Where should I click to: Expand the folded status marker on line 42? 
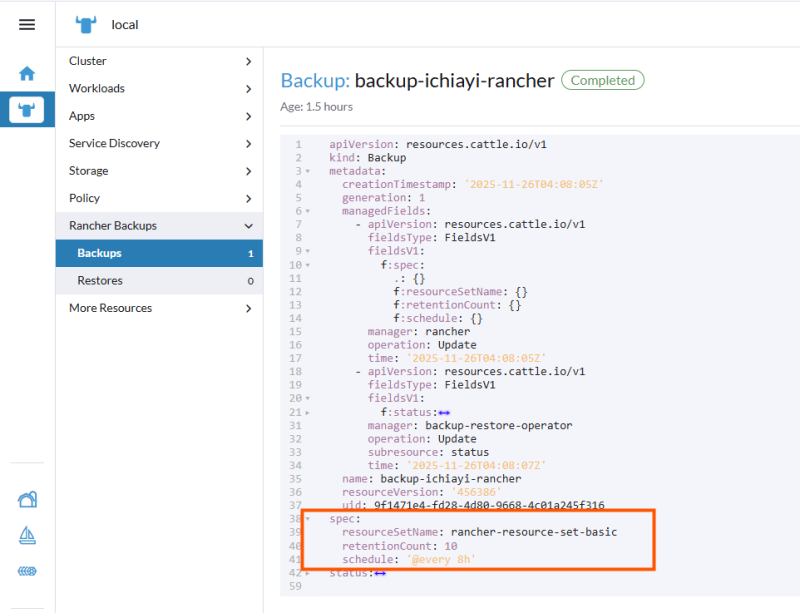coord(380,574)
